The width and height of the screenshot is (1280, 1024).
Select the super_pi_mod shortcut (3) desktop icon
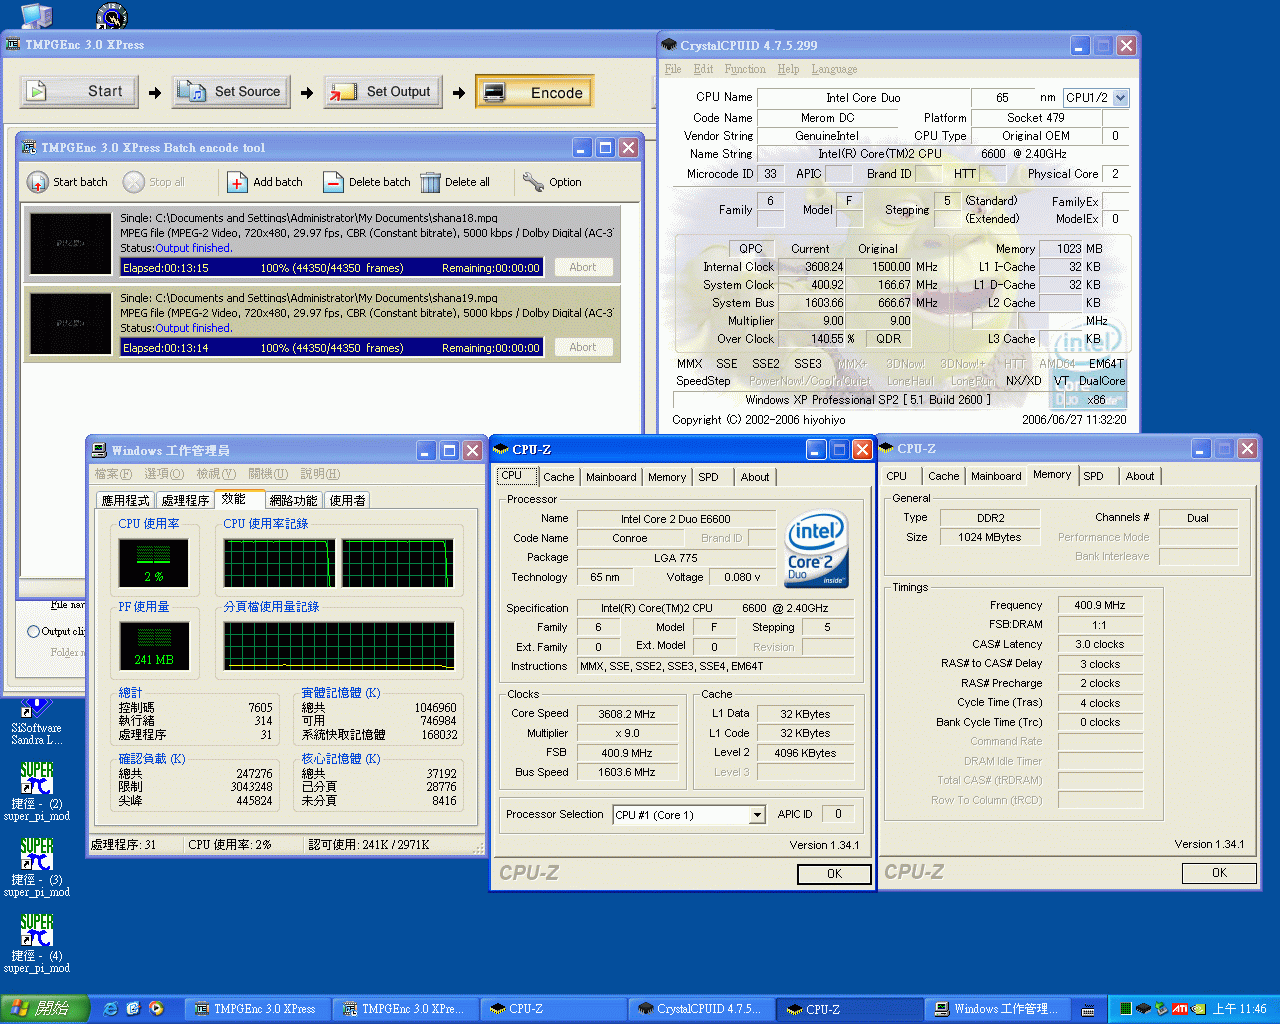pos(37,868)
